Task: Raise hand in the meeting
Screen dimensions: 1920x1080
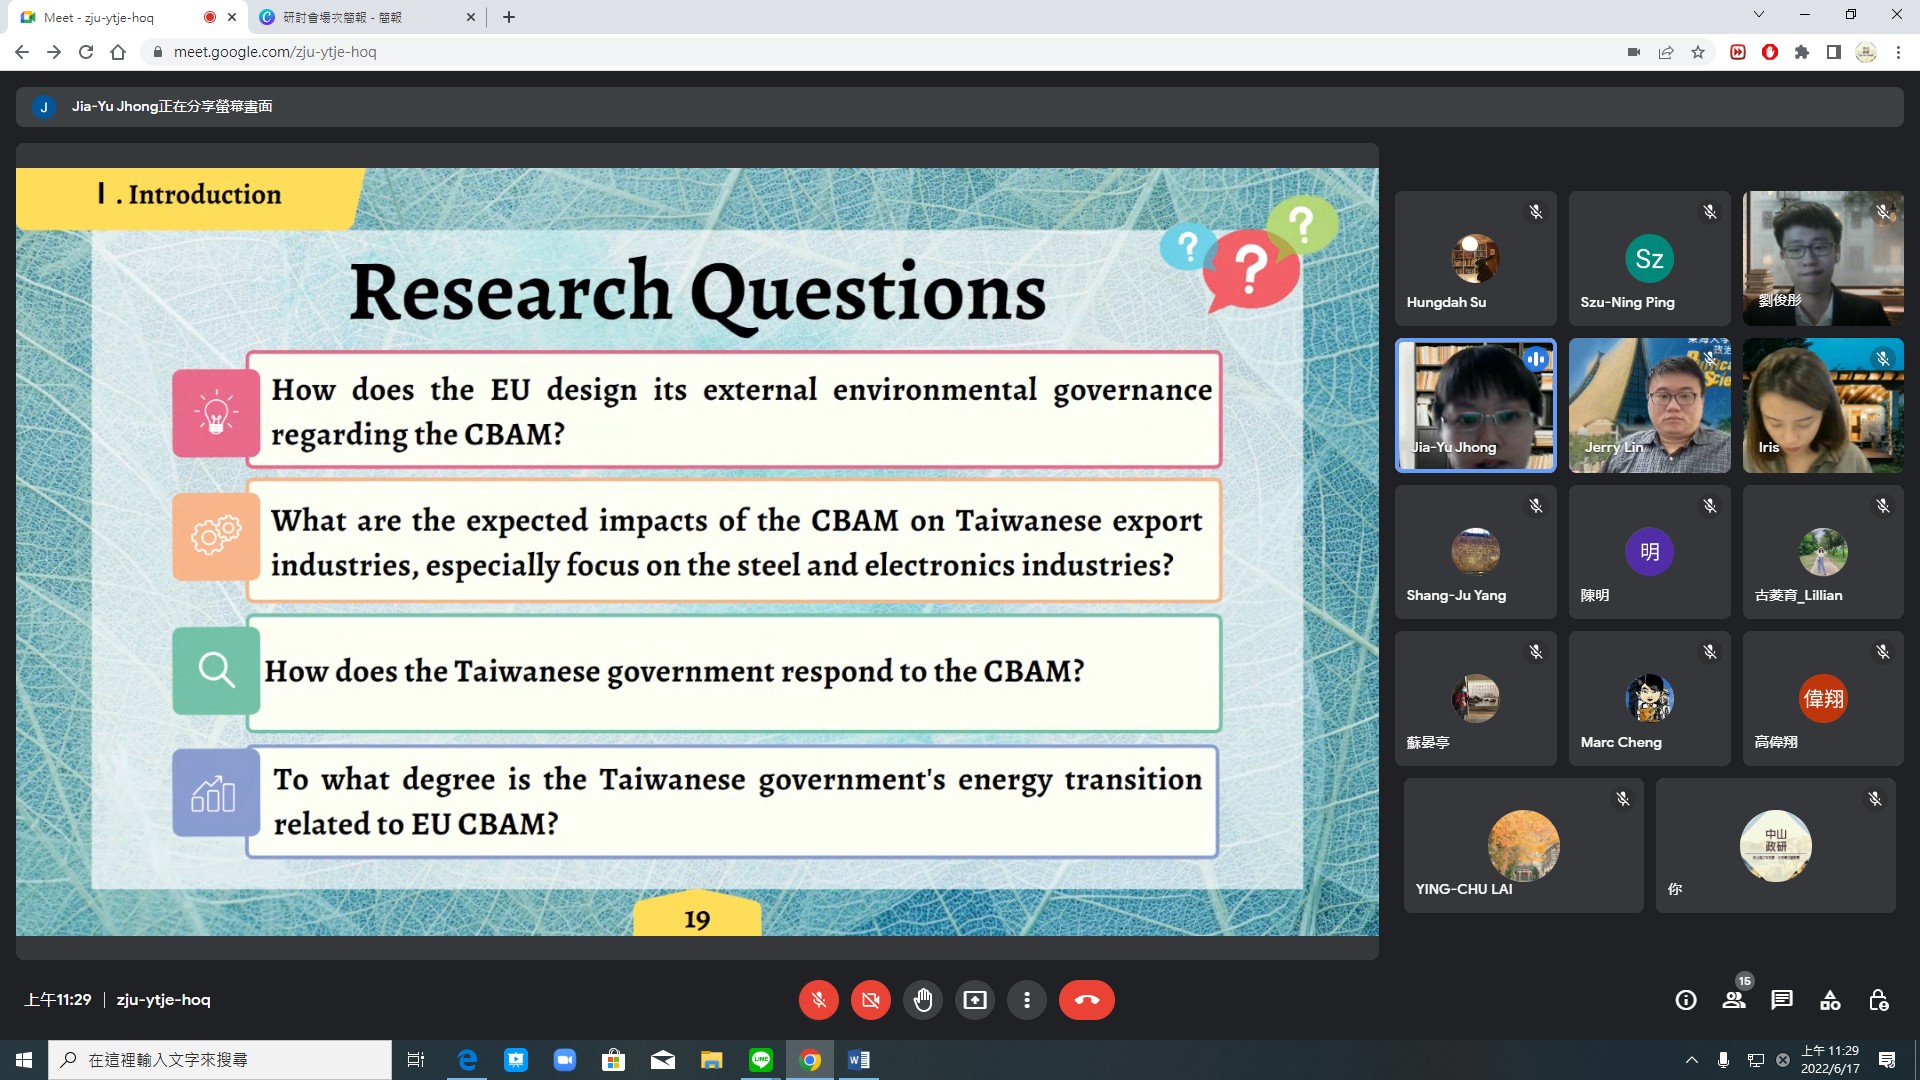Action: [x=923, y=1000]
